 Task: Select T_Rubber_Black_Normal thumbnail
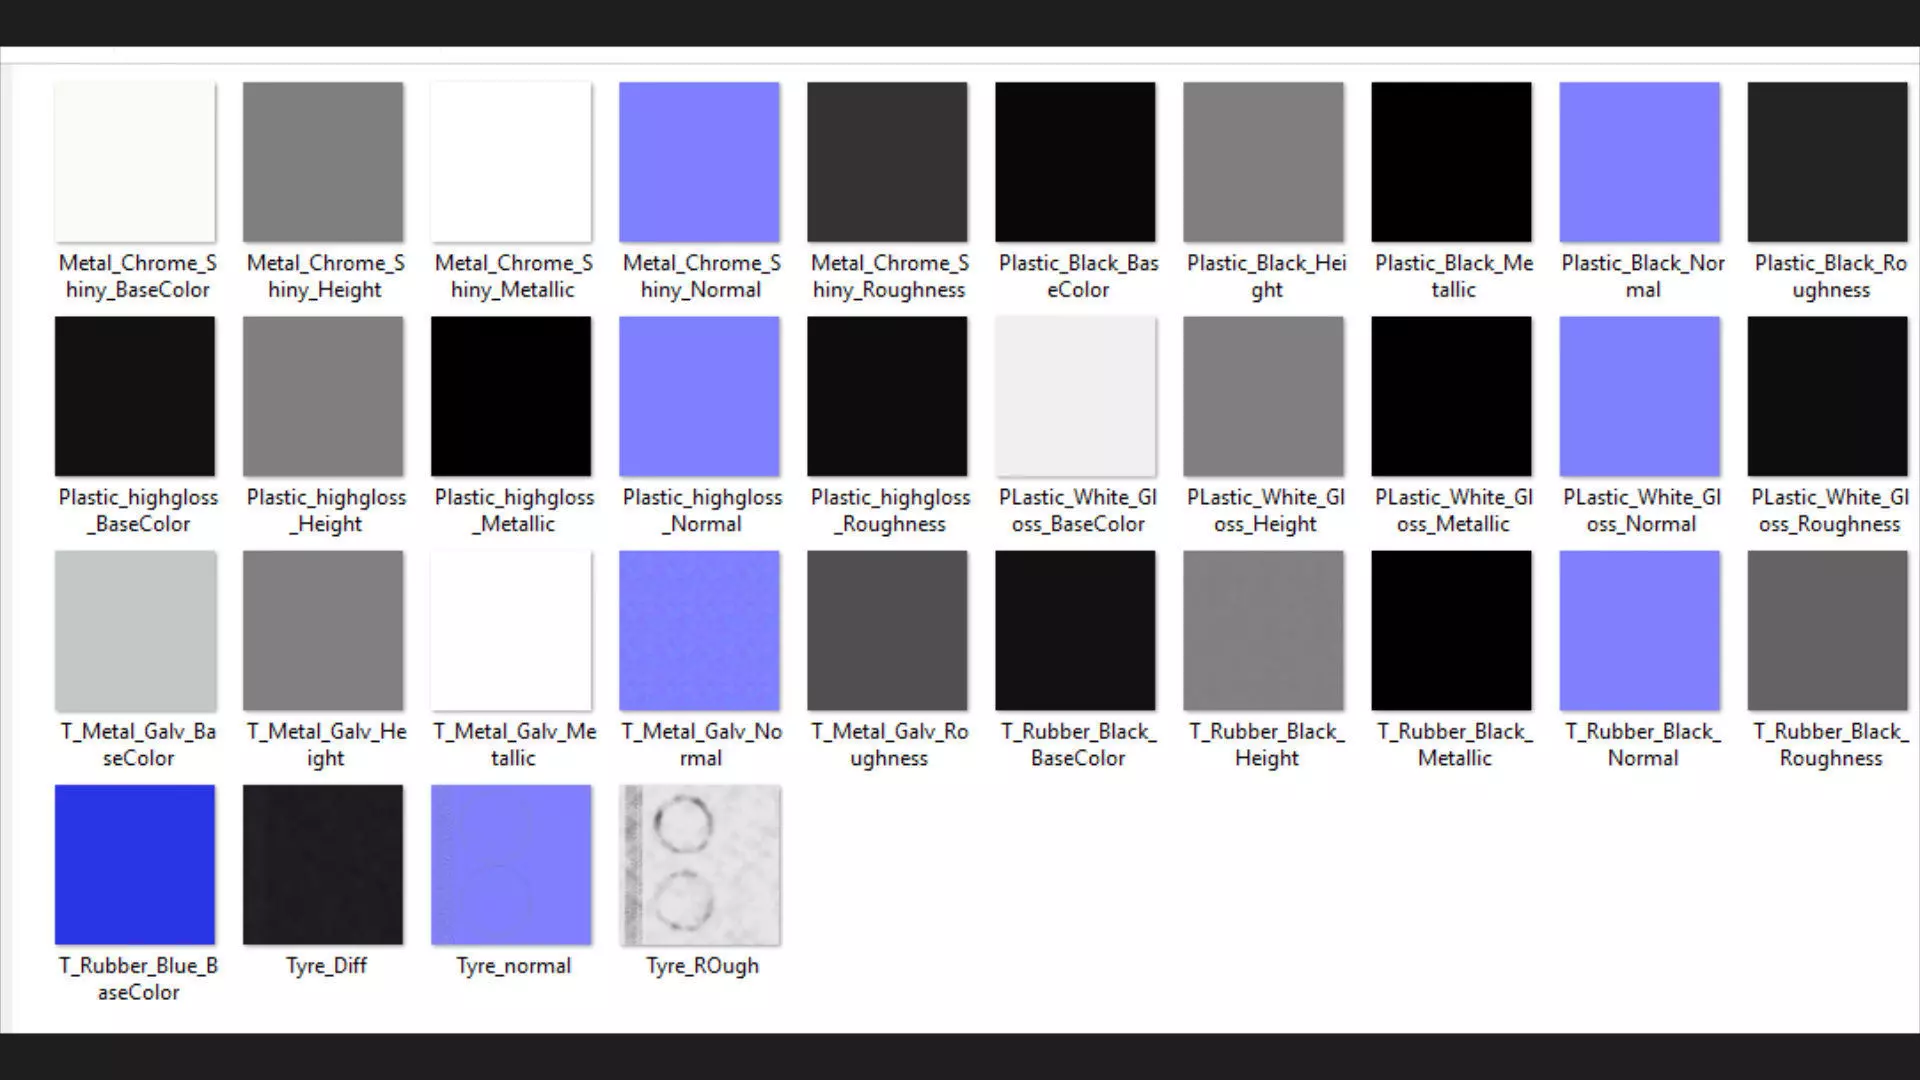(x=1639, y=630)
